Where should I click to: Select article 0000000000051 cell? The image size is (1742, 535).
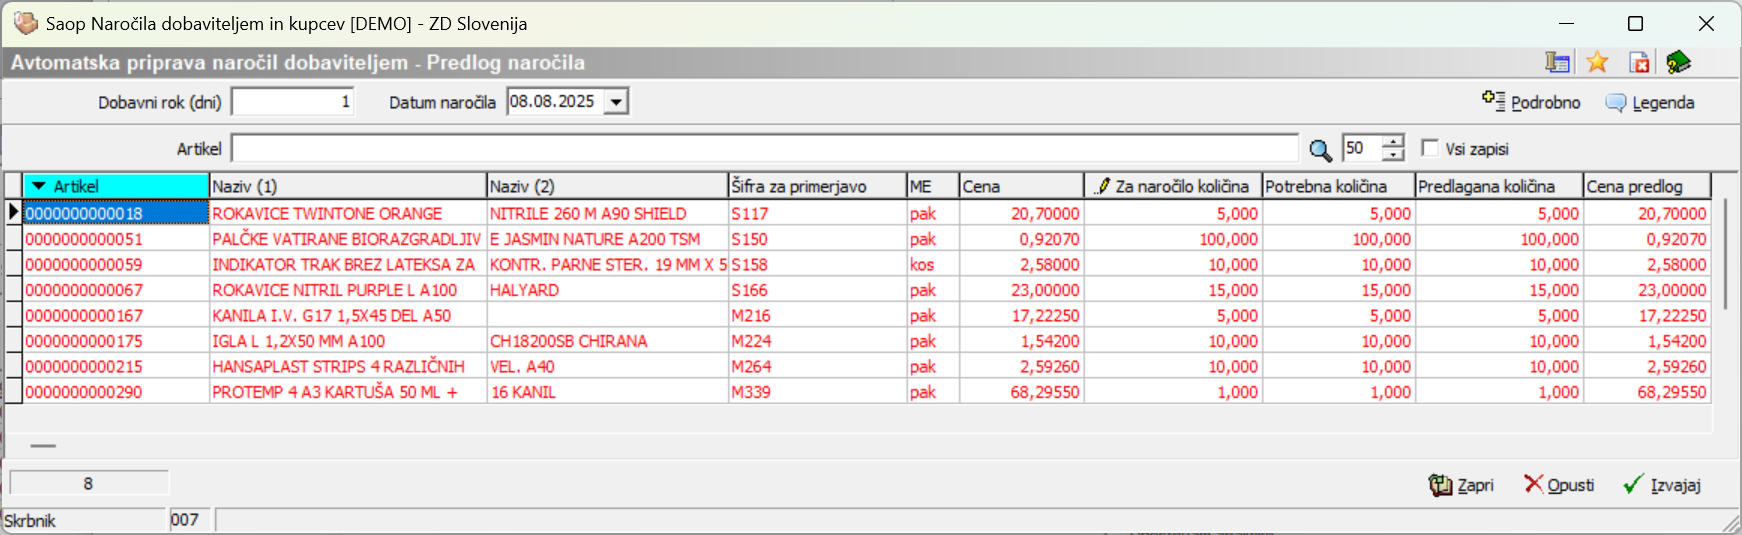tap(116, 239)
